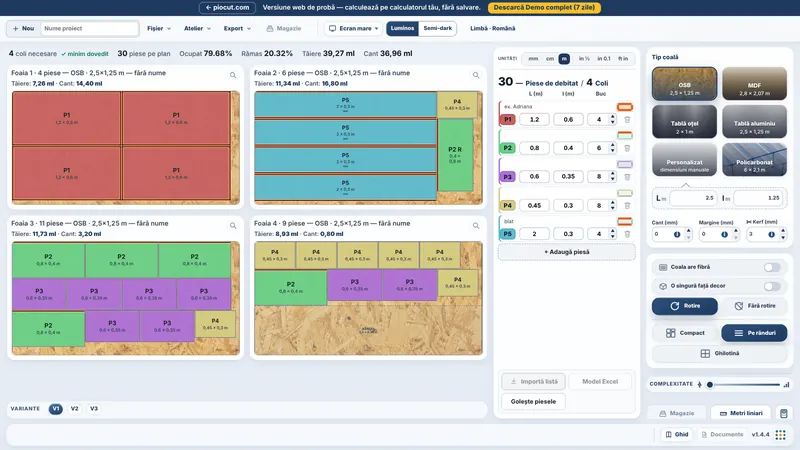Open Export dropdown menu
Screen dimensions: 800x450
pos(237,29)
